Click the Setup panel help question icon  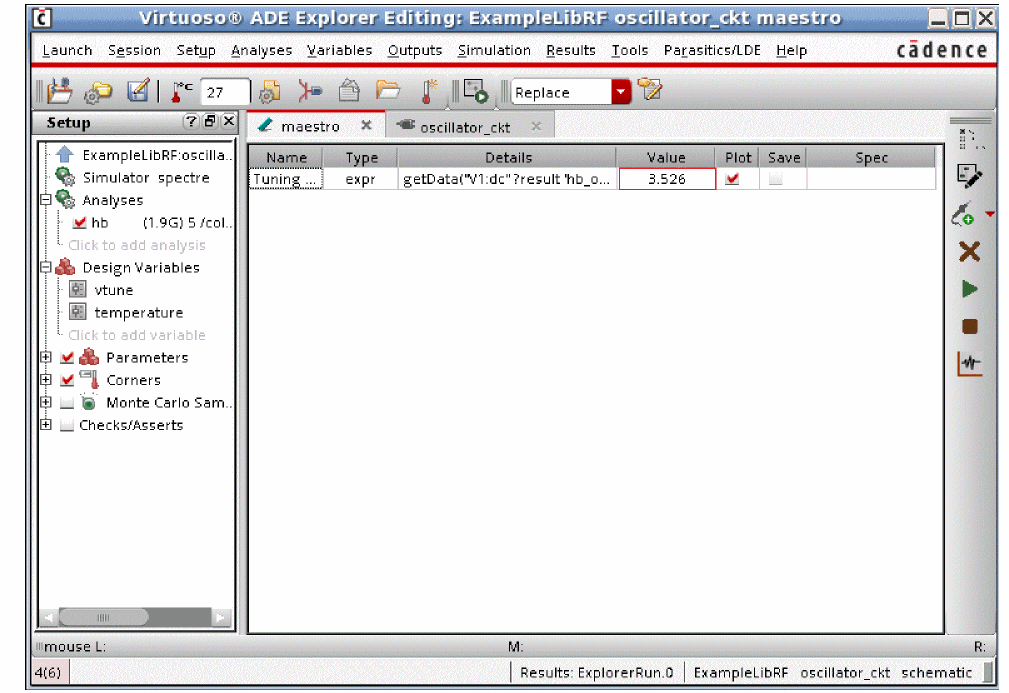click(x=191, y=121)
